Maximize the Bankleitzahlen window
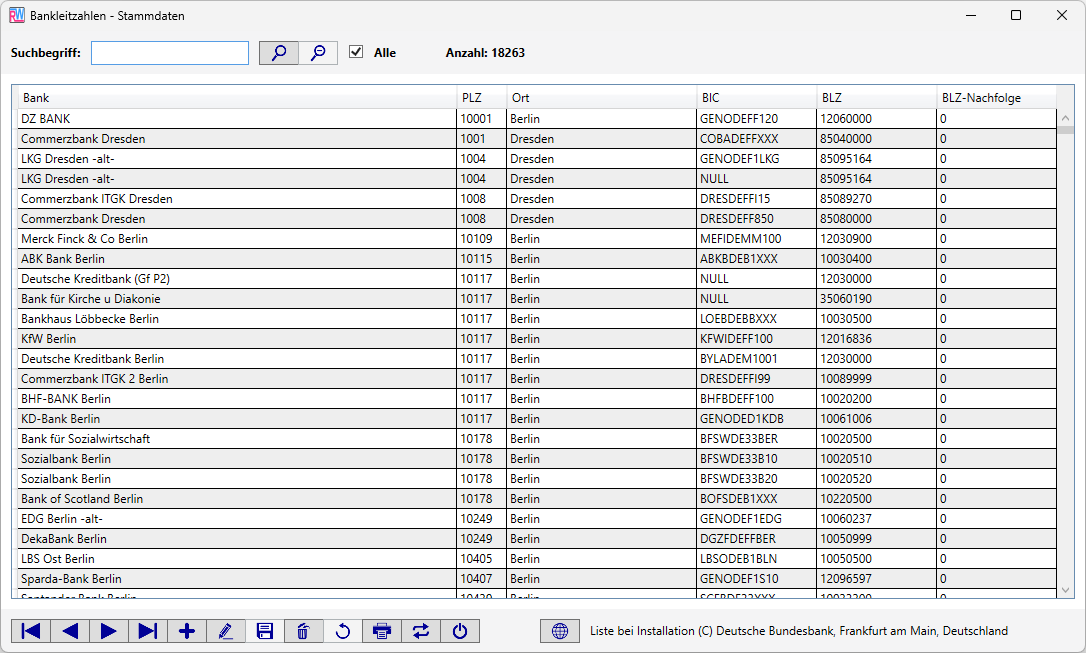Viewport: 1086px width, 653px height. [x=1016, y=15]
